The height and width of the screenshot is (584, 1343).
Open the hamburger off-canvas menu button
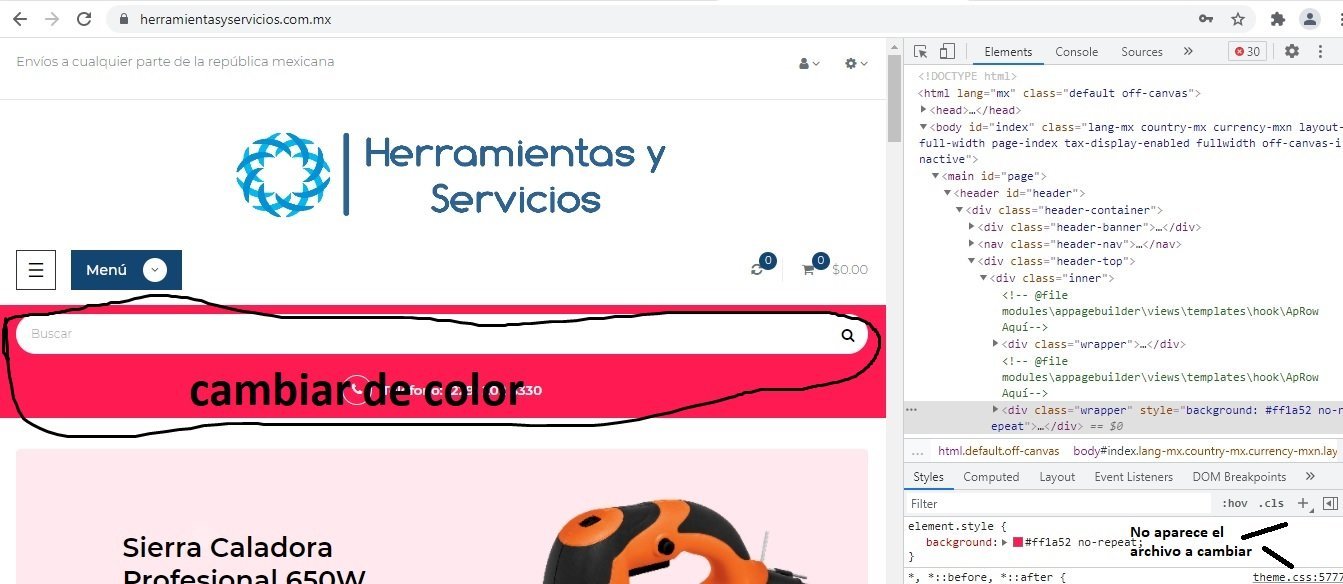tap(35, 270)
